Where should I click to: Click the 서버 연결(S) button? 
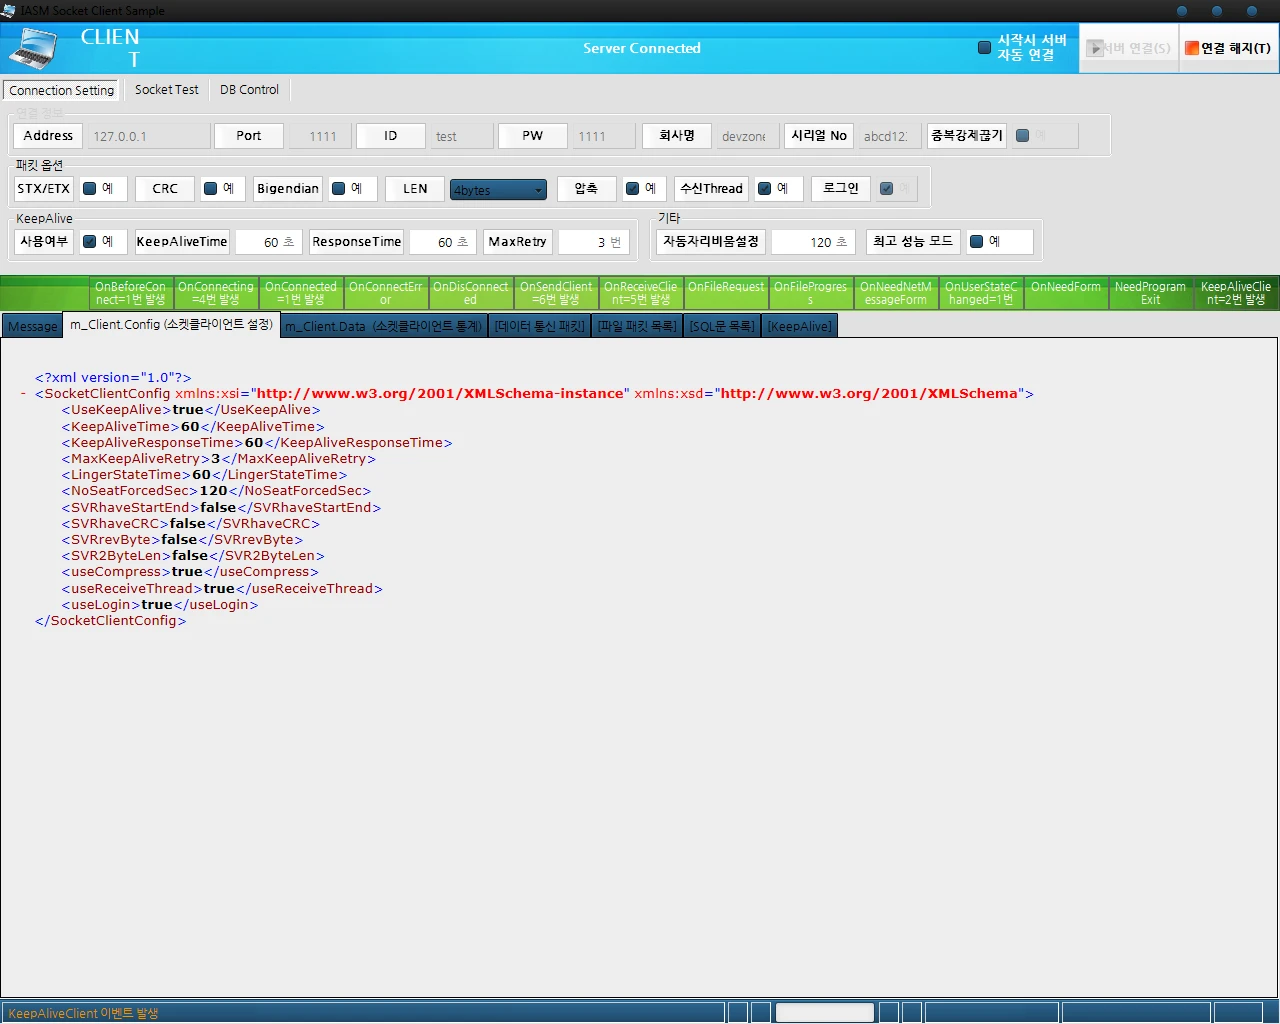coord(1129,48)
